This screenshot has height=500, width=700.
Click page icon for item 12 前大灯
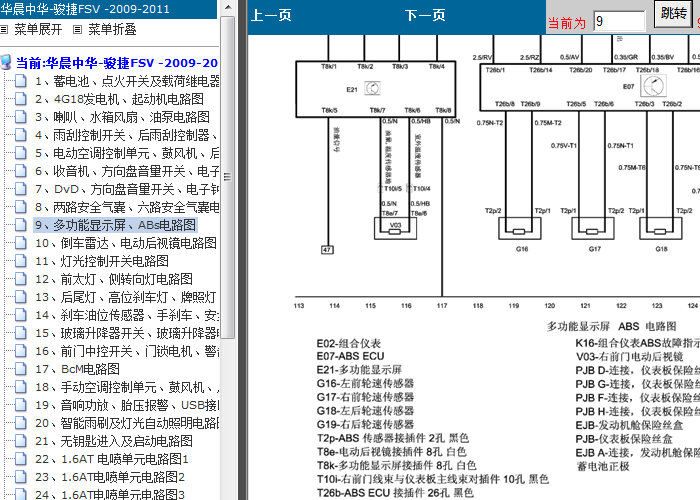tap(21, 279)
